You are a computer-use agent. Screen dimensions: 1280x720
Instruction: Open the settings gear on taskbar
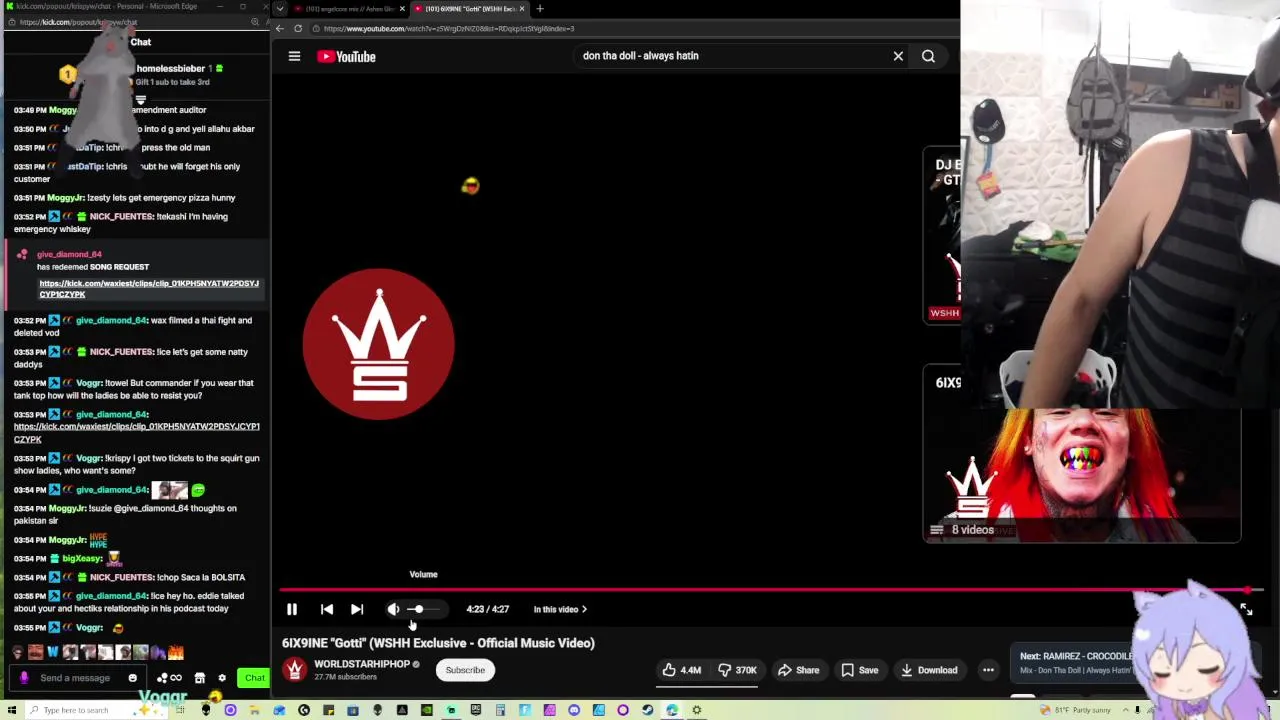(x=696, y=710)
